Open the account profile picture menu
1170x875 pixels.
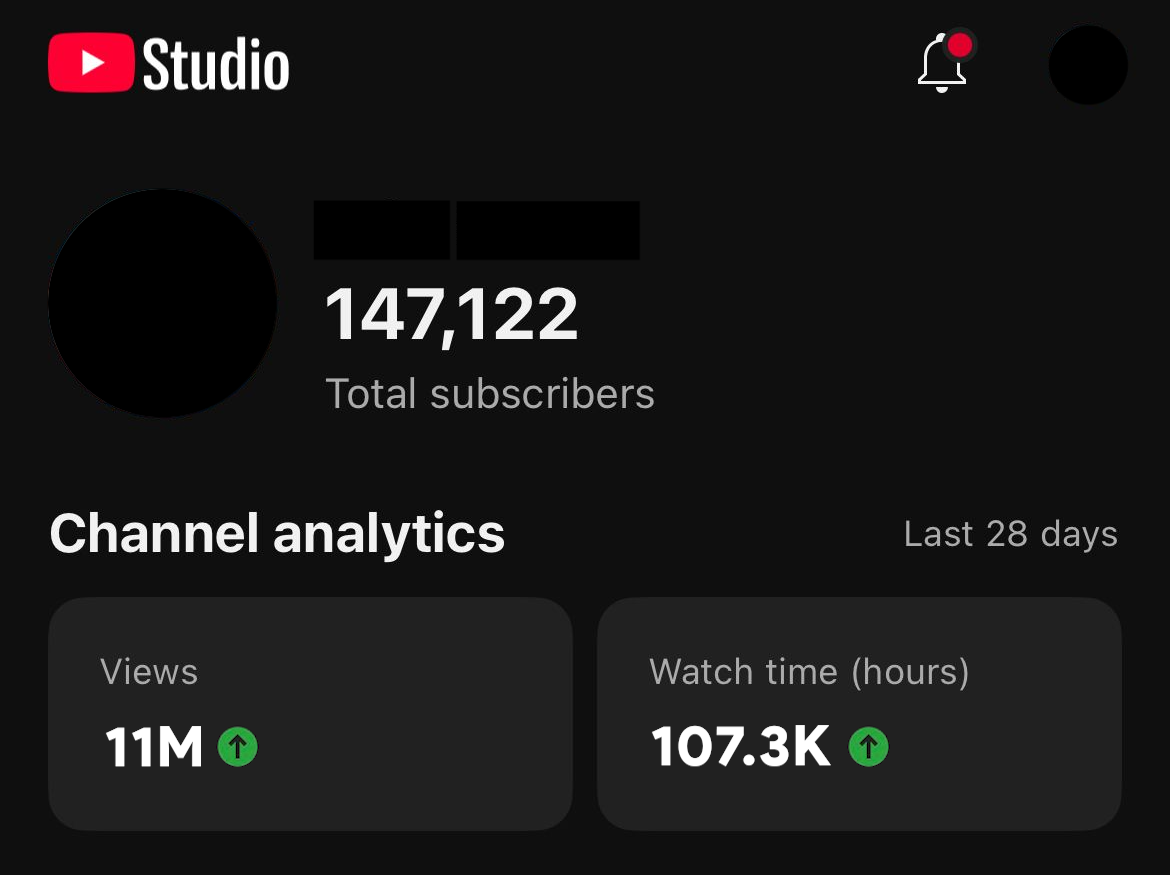[1087, 65]
